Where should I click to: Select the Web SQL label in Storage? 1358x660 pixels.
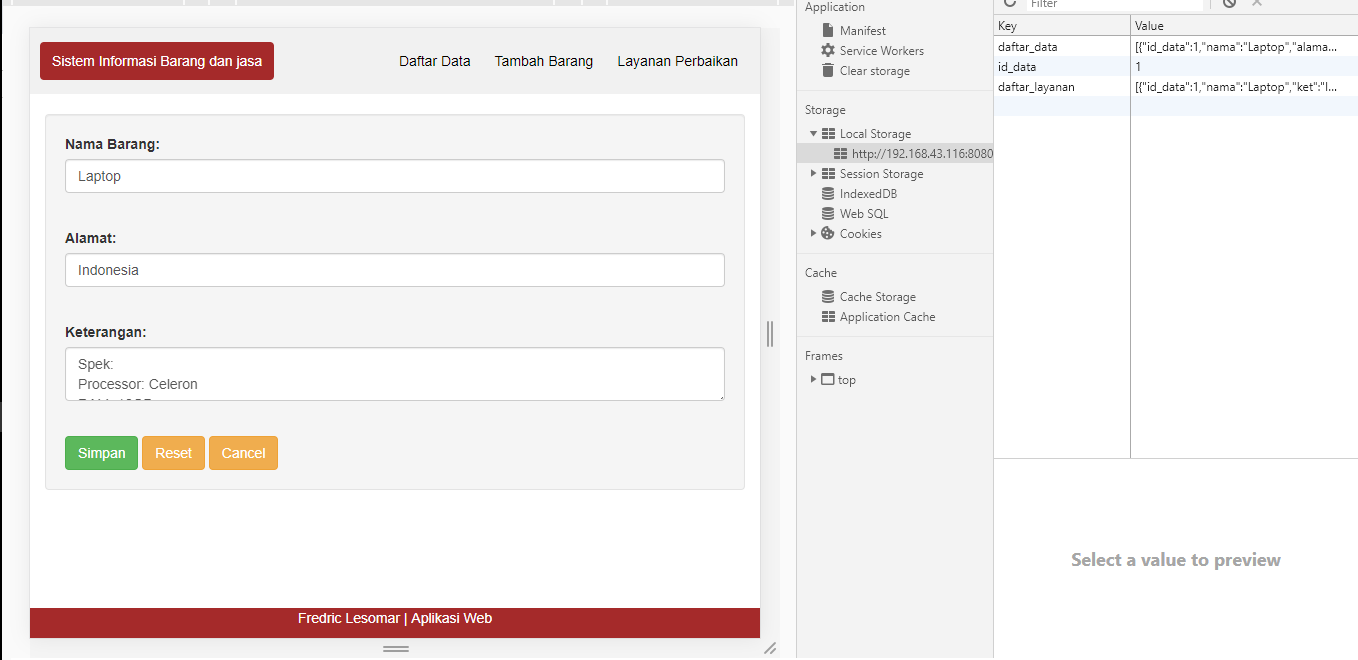(x=864, y=214)
